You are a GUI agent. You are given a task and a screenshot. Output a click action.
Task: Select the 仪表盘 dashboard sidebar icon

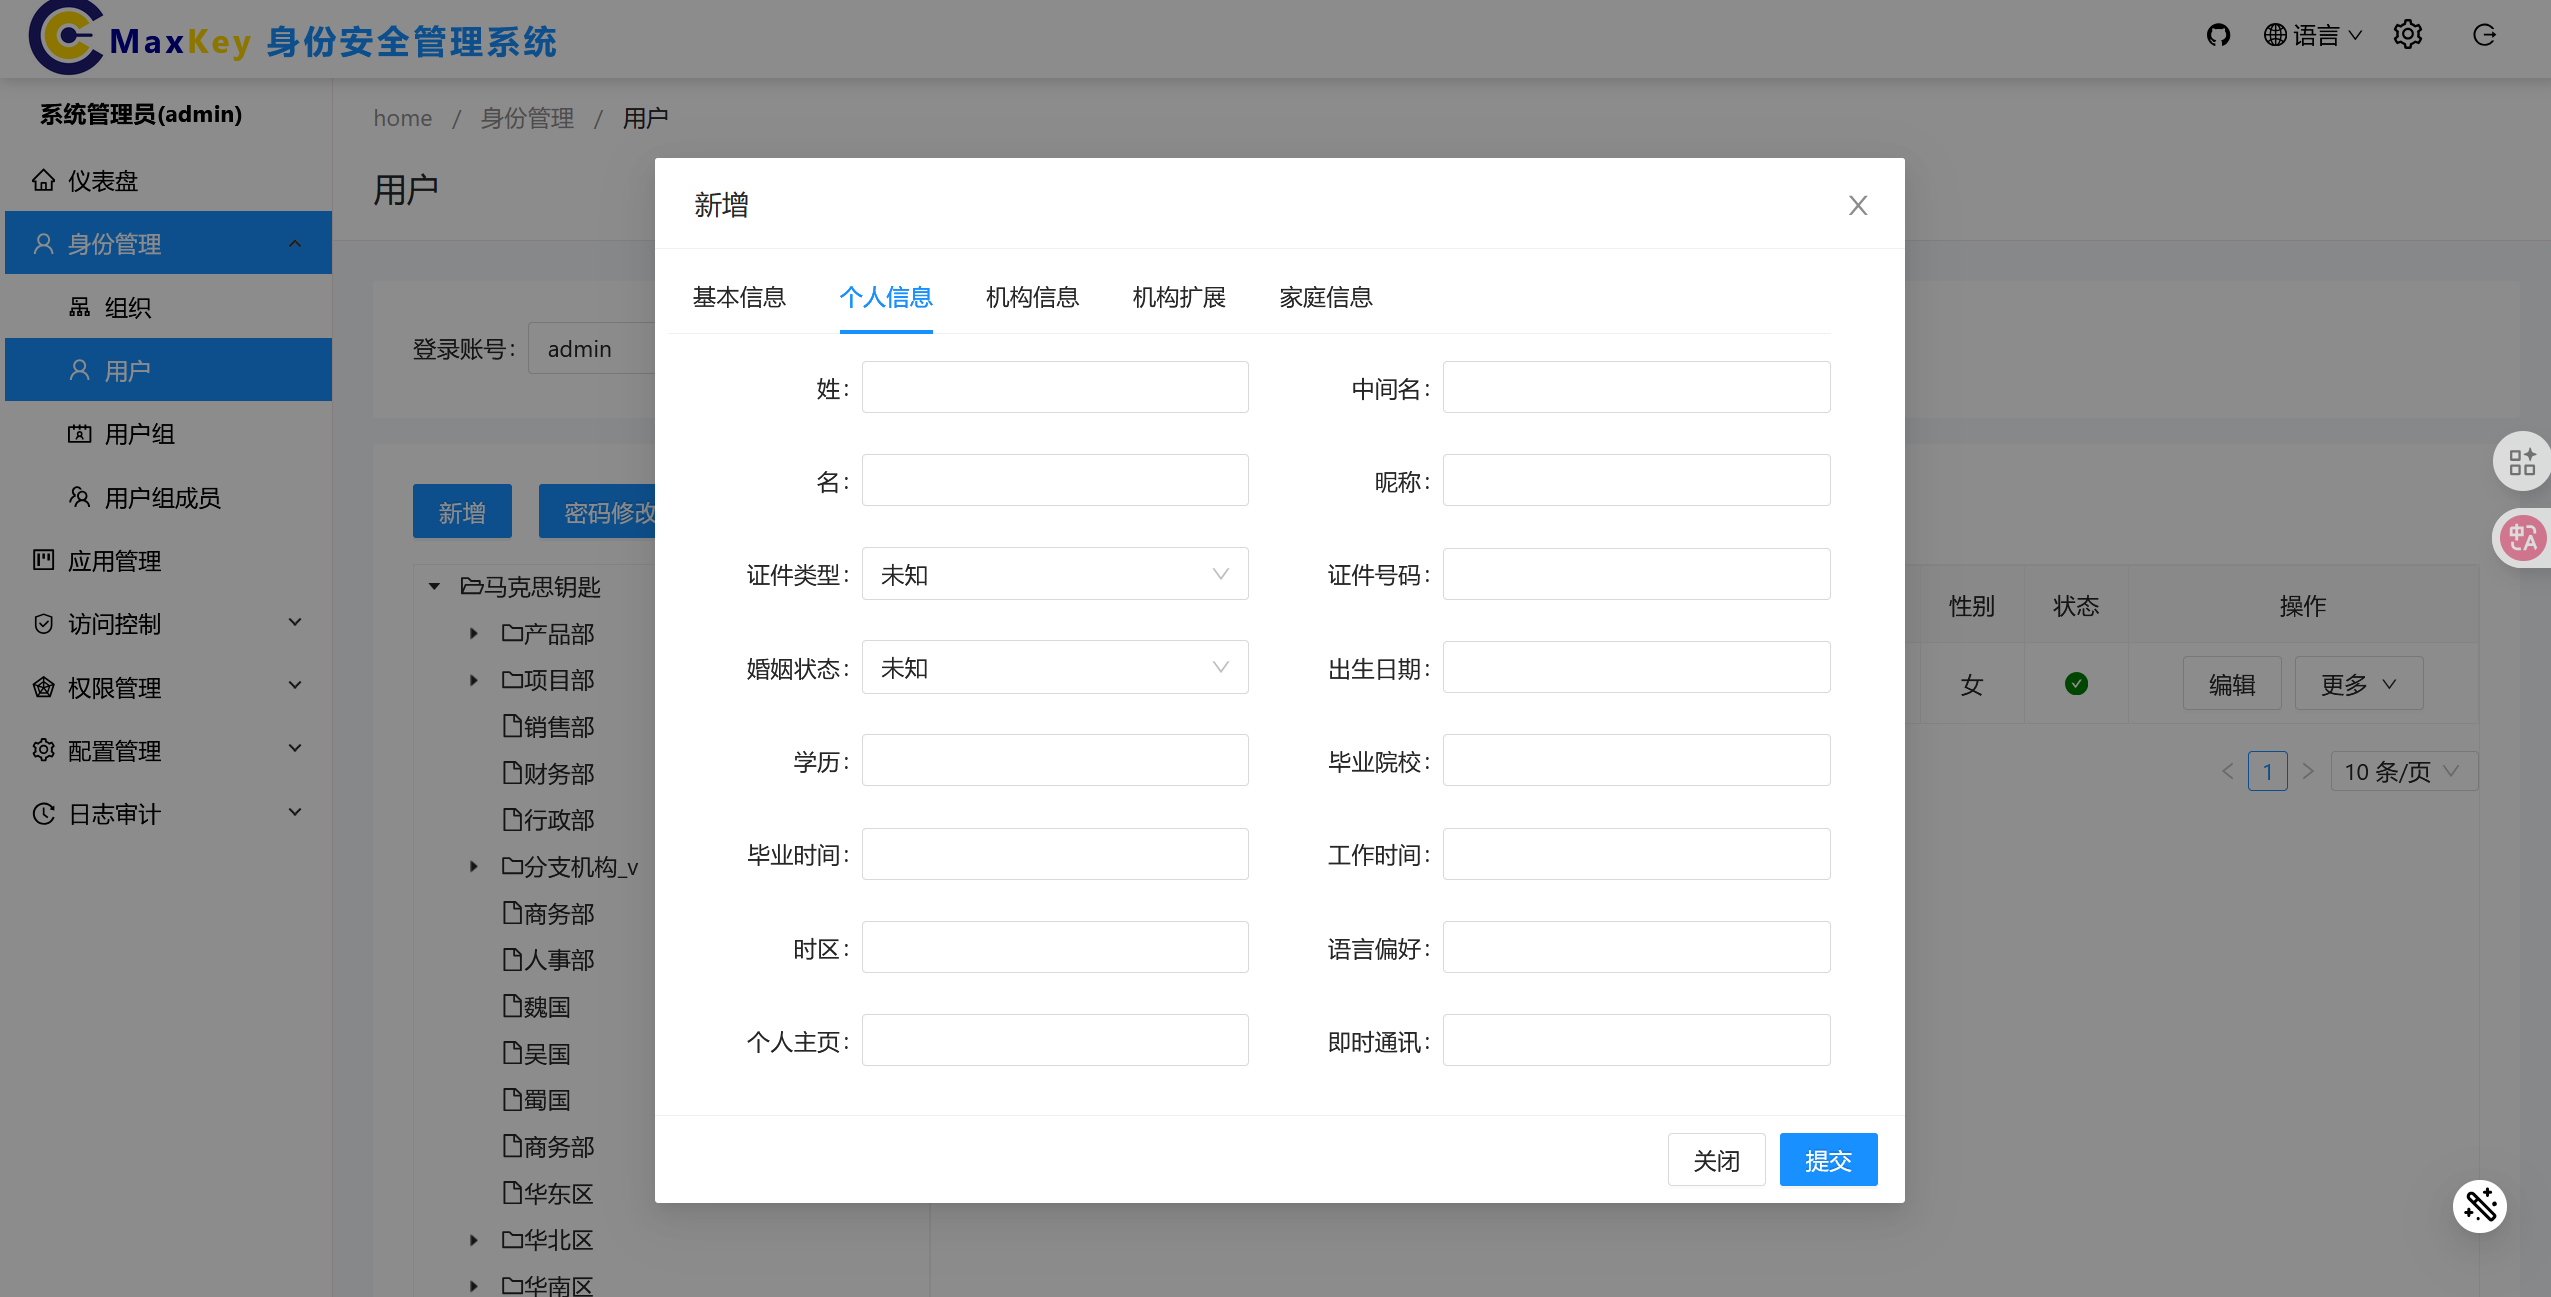(x=43, y=180)
